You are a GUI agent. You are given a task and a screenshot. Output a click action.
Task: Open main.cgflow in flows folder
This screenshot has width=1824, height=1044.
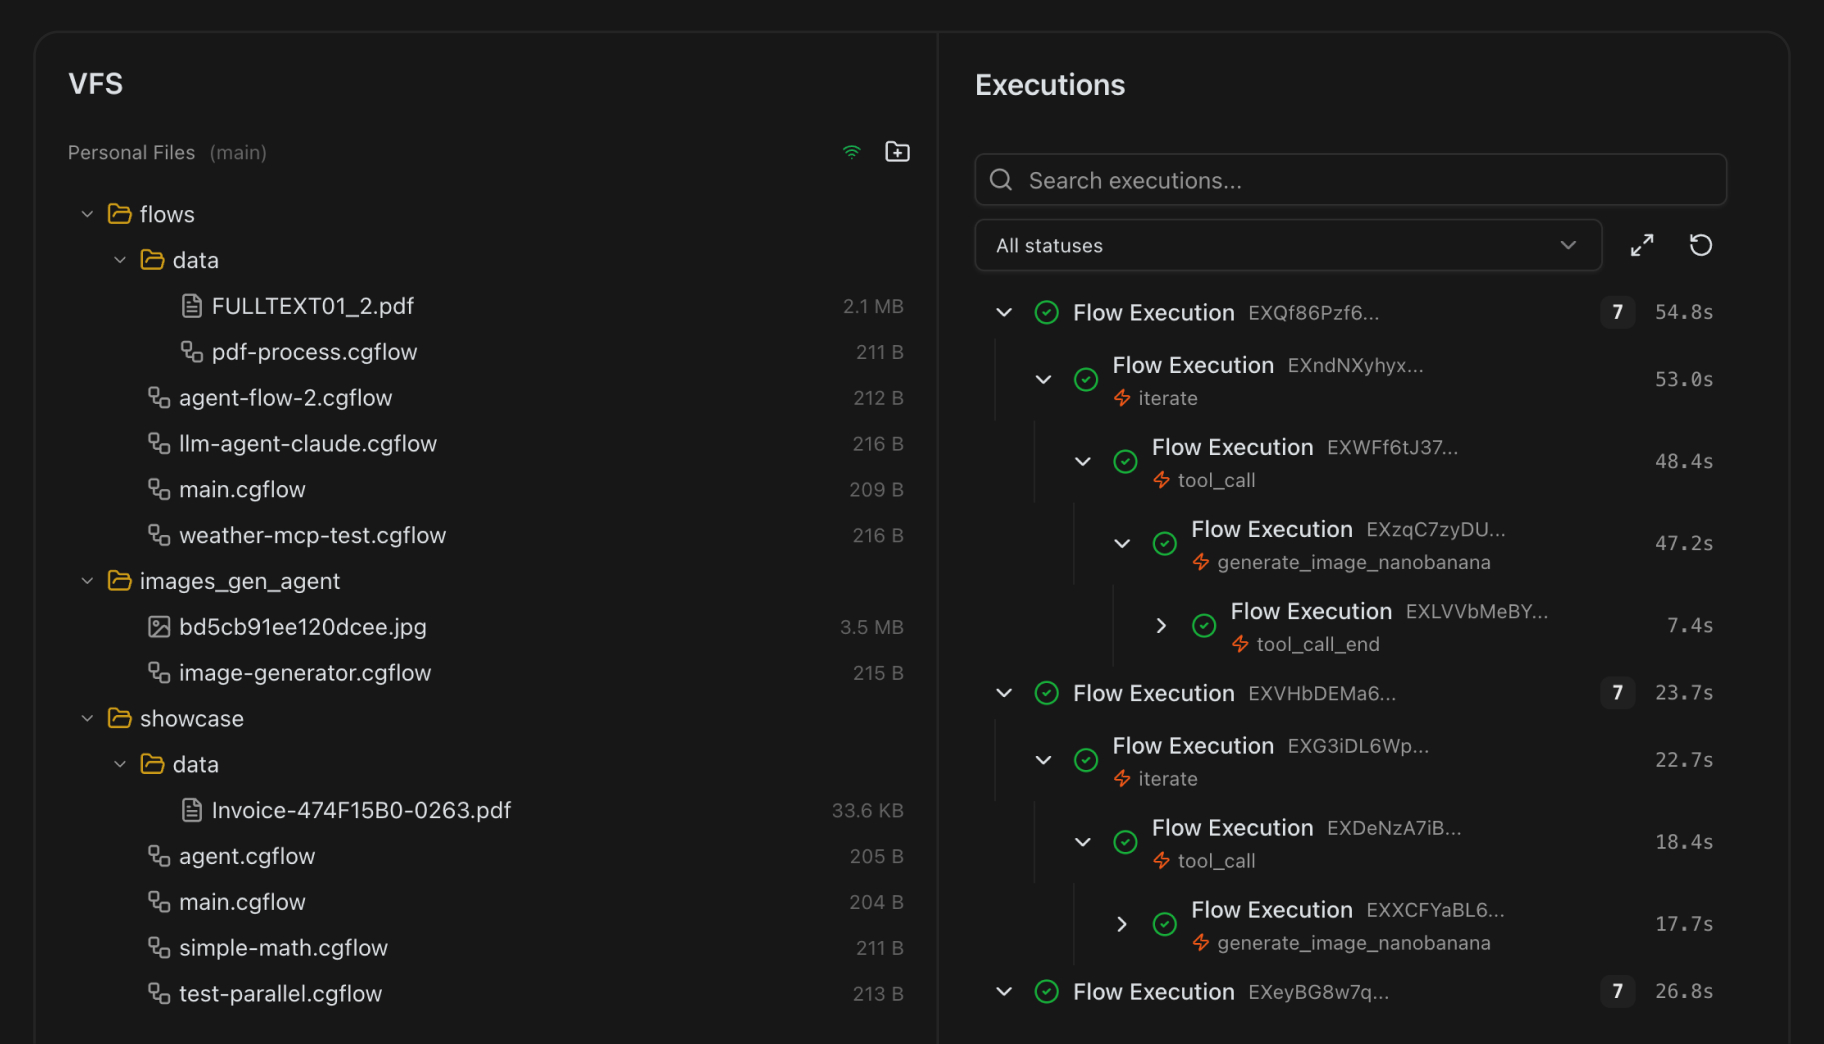click(x=242, y=490)
